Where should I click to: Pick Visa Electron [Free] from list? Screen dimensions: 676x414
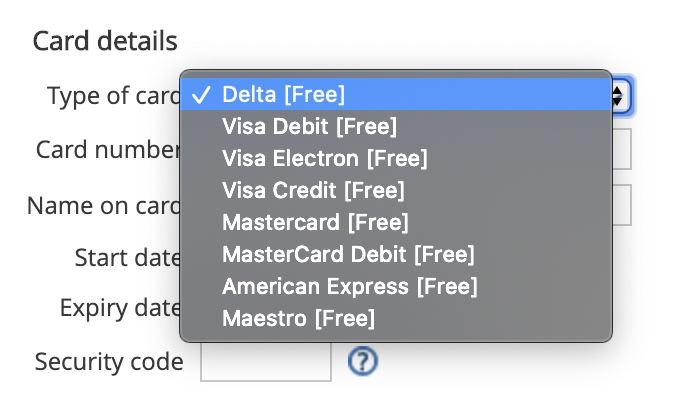point(396,158)
